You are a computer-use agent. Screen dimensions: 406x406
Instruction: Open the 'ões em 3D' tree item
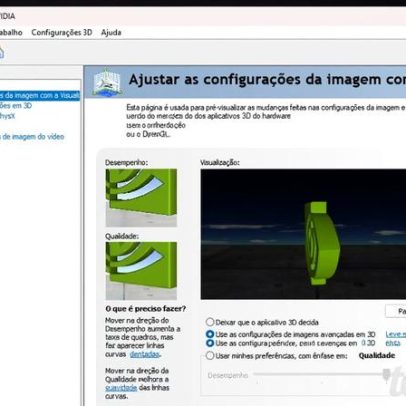(x=16, y=106)
